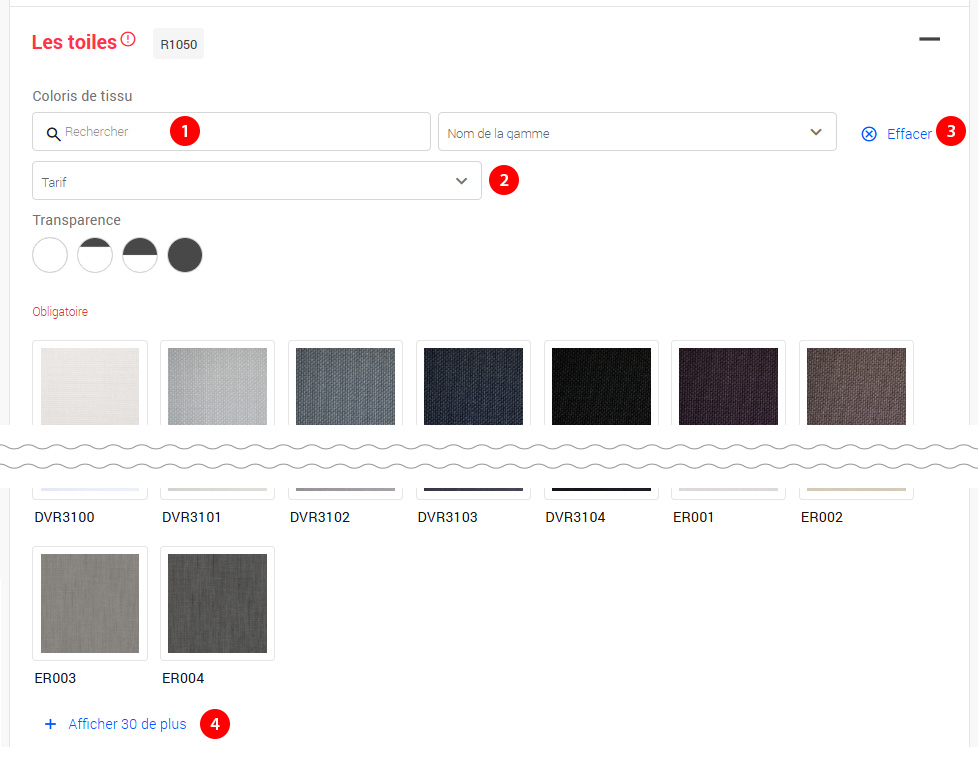Click the Effacer link to clear filters
The width and height of the screenshot is (978, 770).
point(909,134)
